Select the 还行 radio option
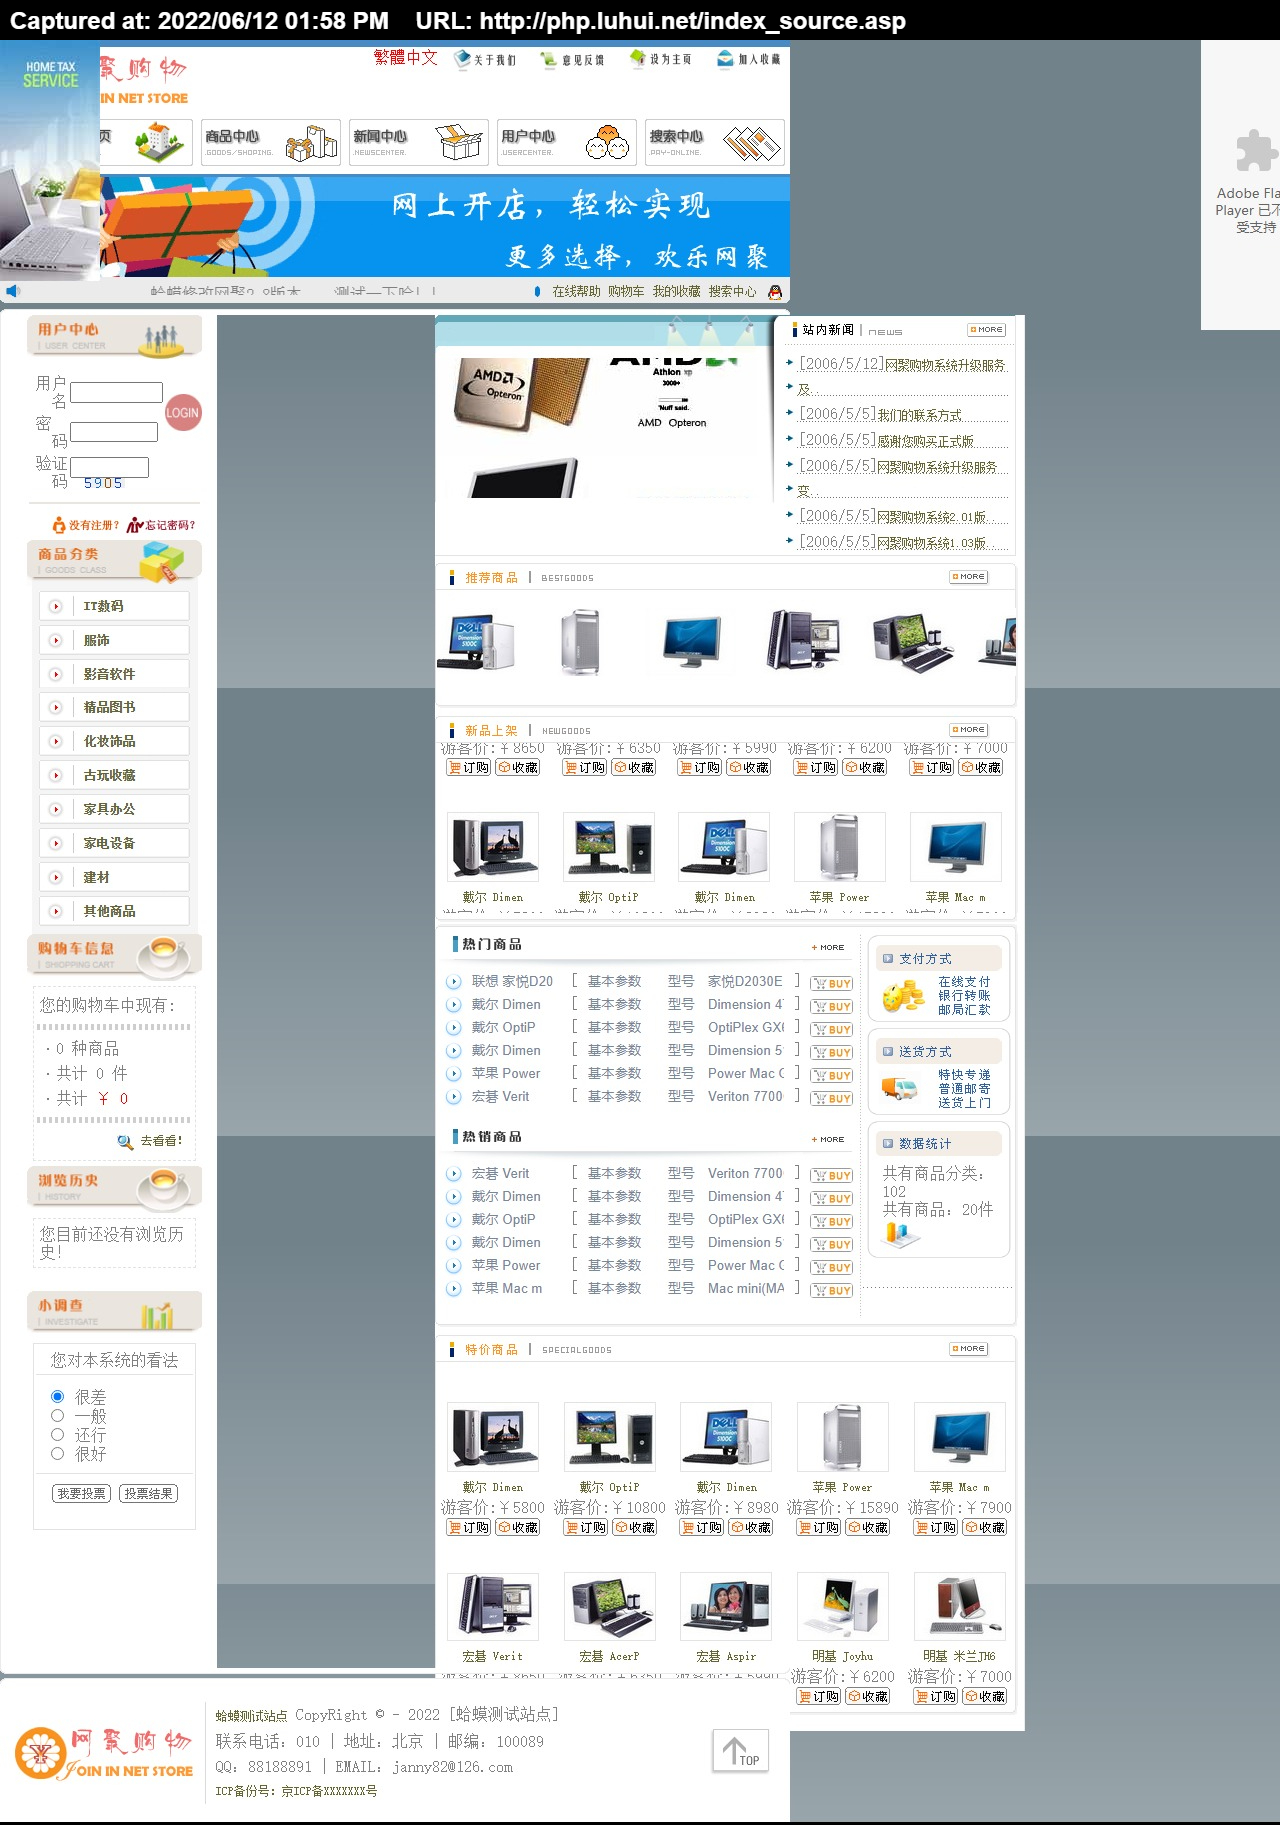The image size is (1280, 1825). coord(57,1434)
